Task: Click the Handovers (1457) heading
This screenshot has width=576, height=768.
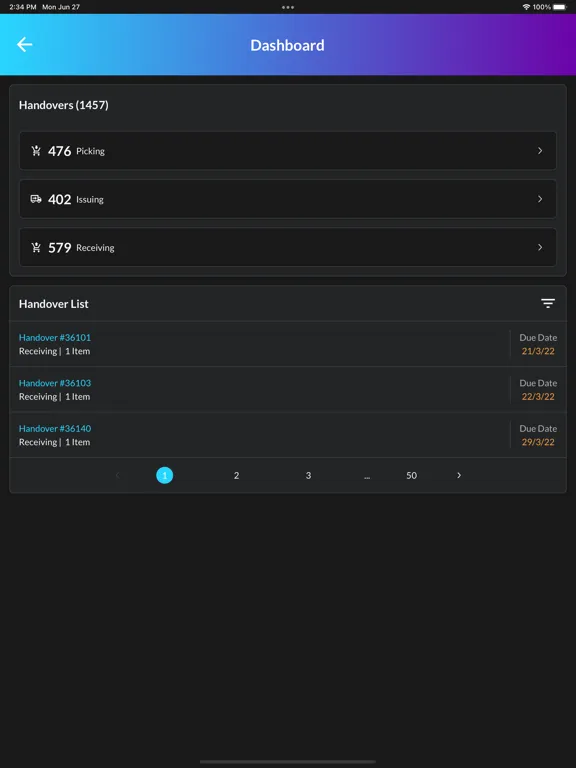Action: (64, 105)
